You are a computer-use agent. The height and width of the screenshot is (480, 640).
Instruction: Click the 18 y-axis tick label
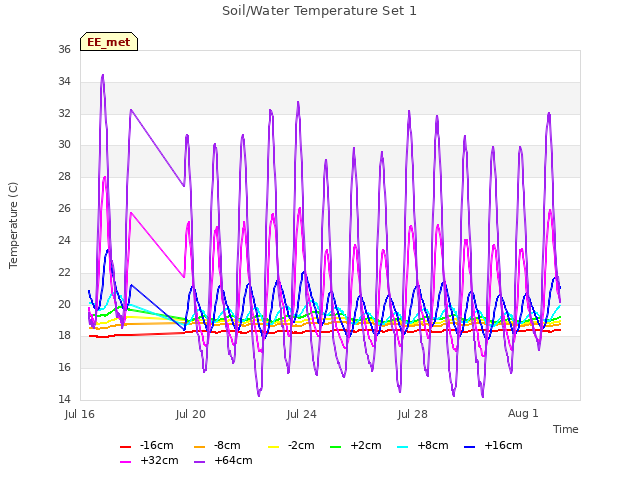pos(64,336)
